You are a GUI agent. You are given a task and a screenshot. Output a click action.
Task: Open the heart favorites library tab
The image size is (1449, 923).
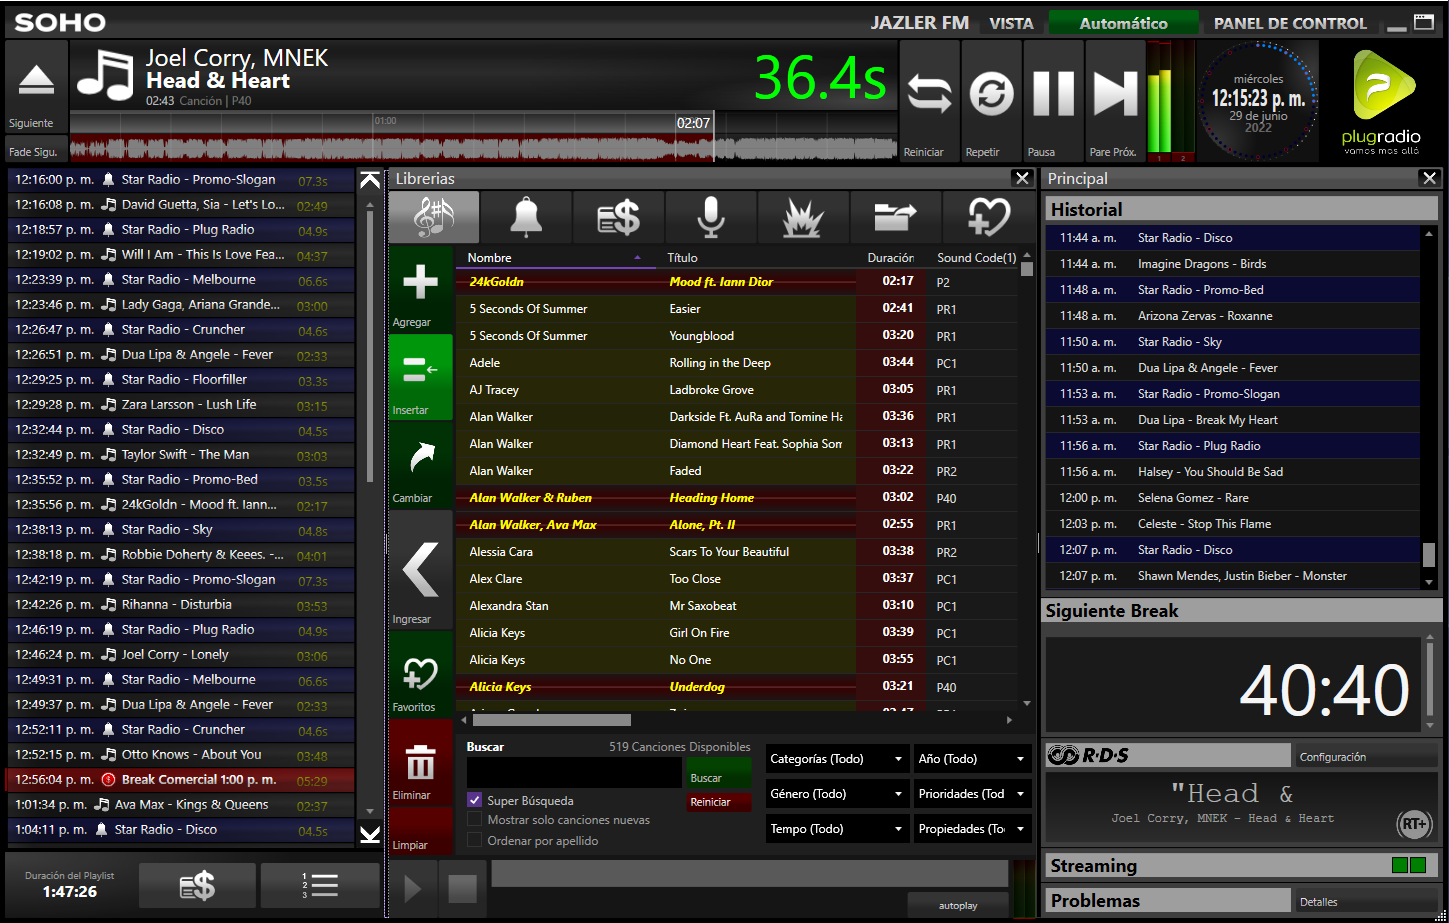pyautogui.click(x=988, y=217)
